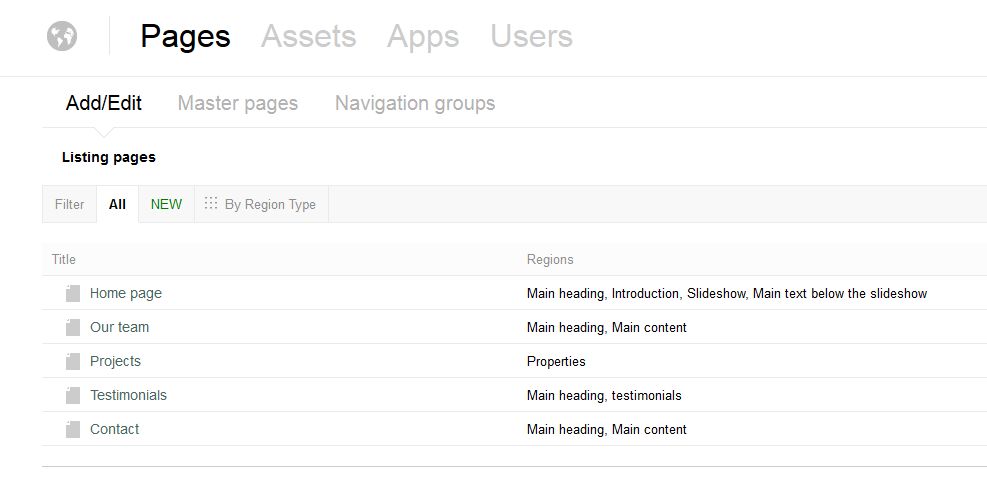The image size is (987, 496).
Task: Click the Contact page icon
Action: pos(73,429)
